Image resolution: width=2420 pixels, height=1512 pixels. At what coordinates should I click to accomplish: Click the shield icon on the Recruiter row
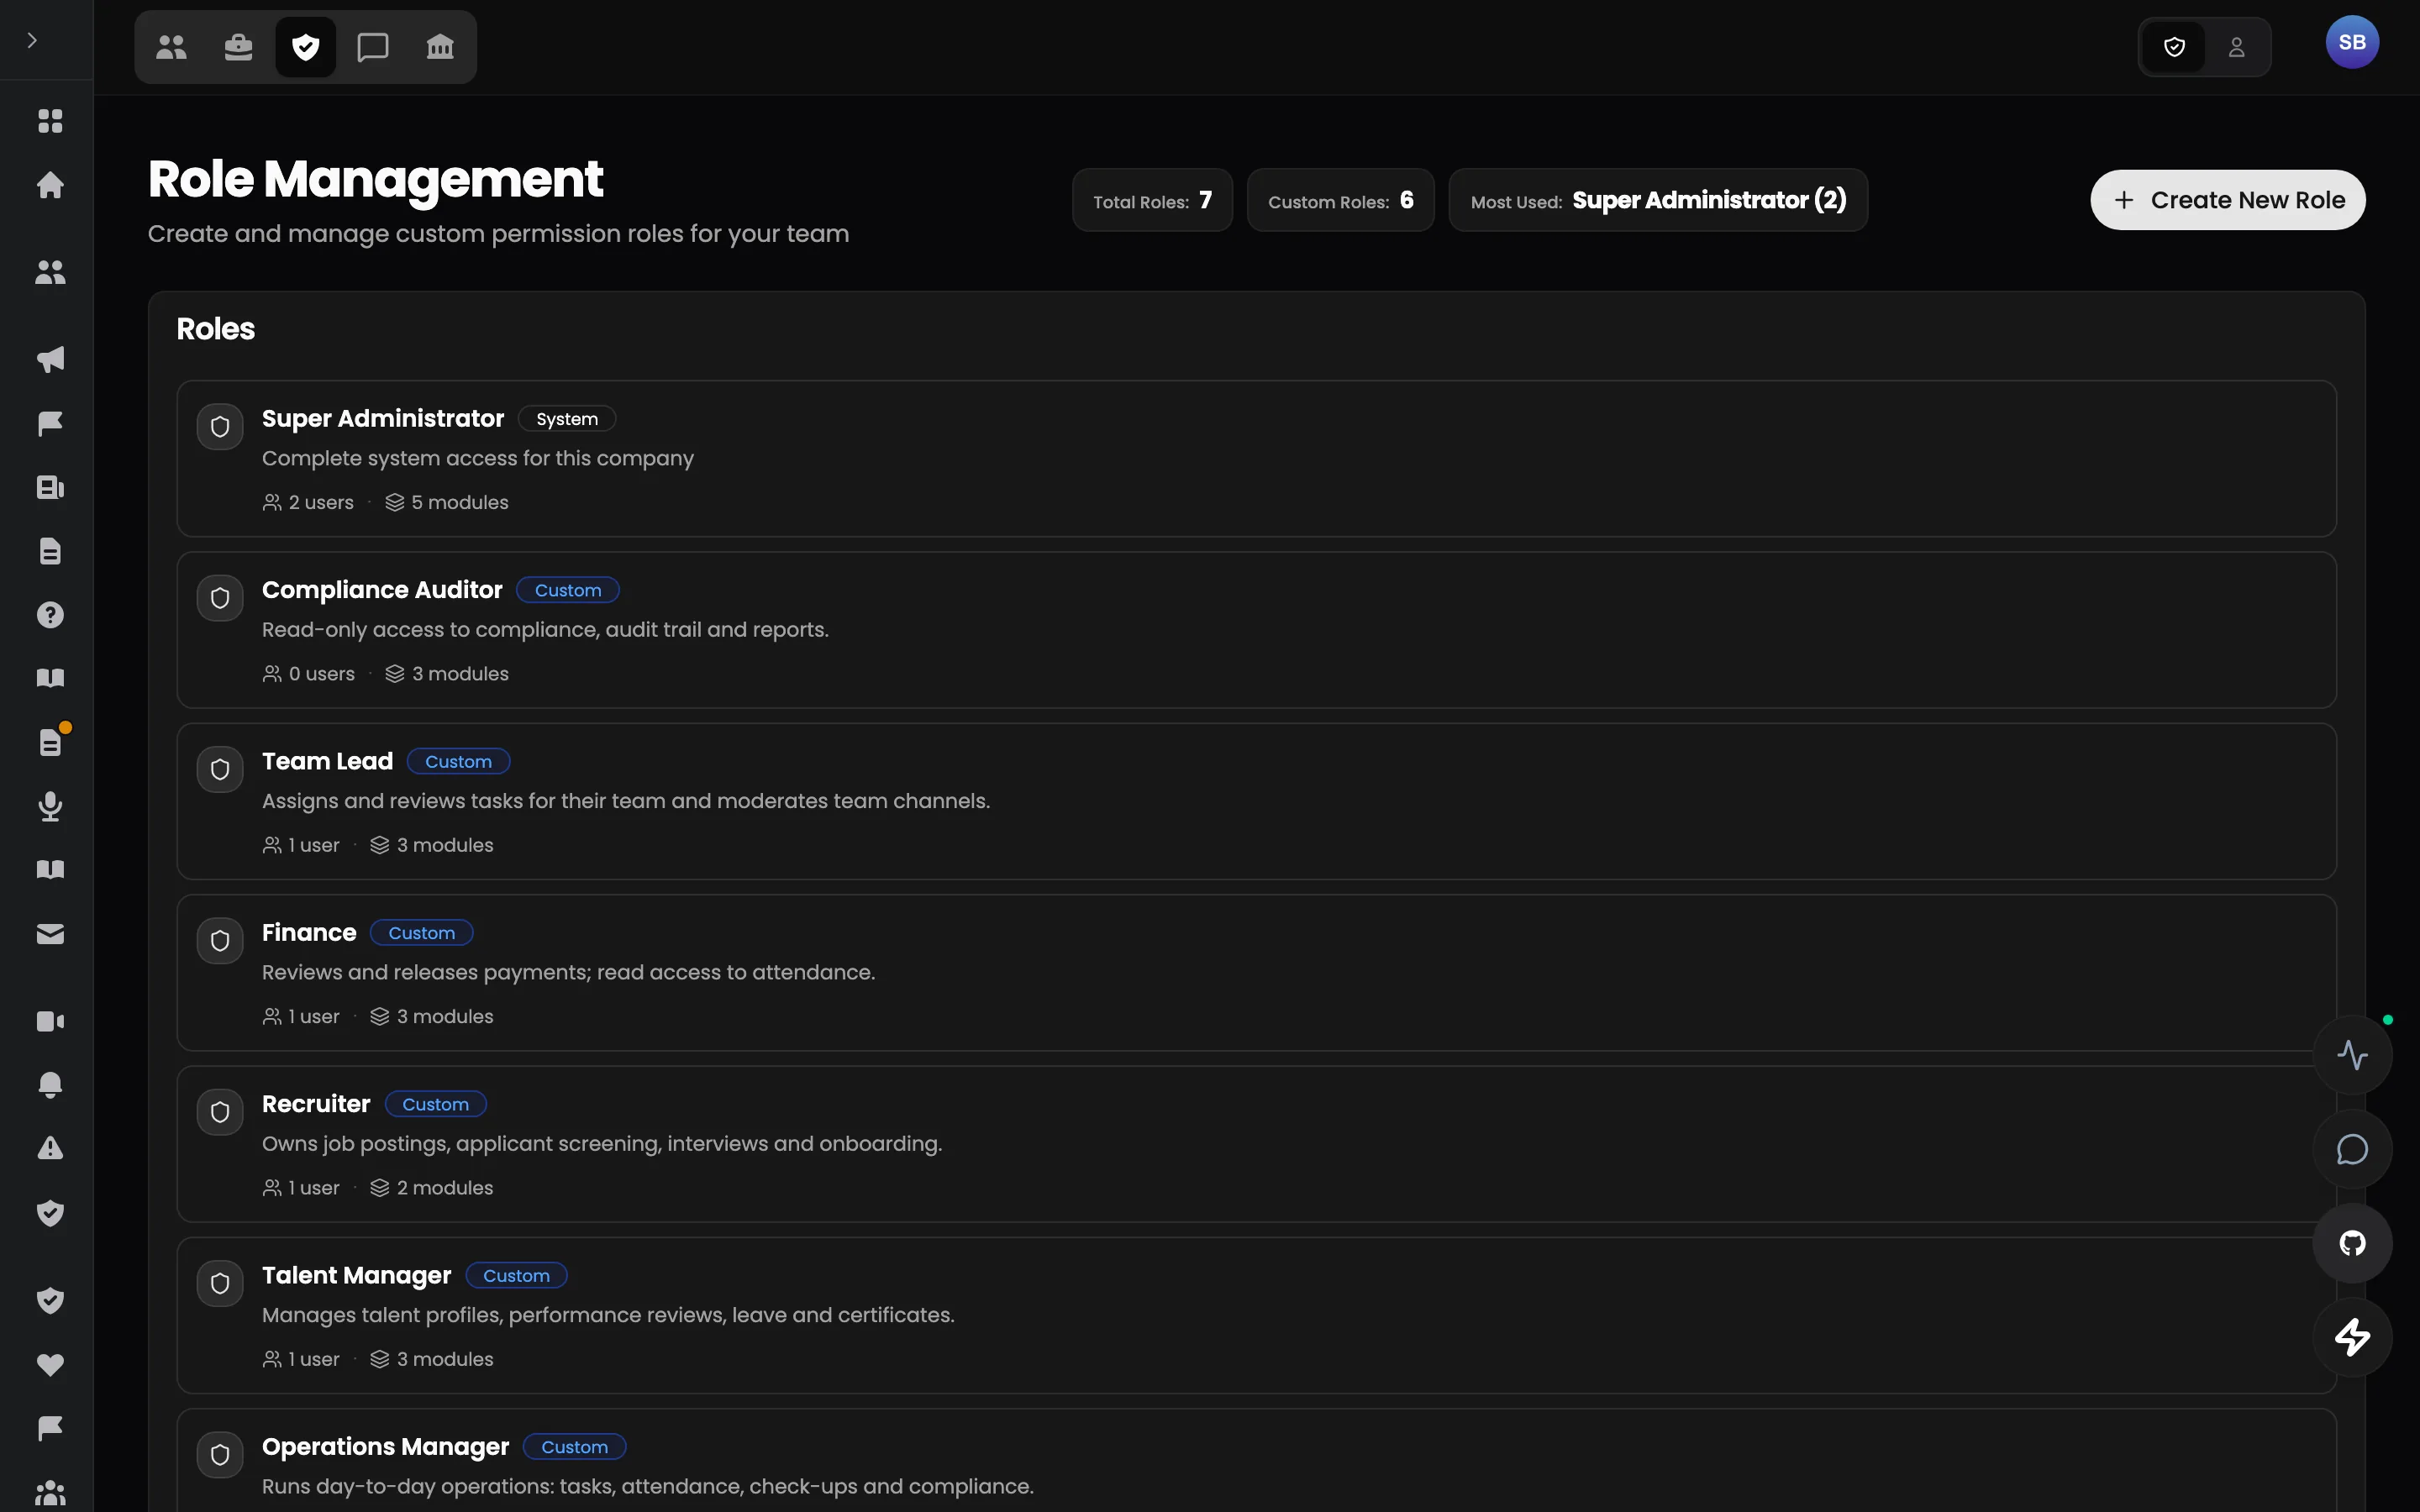pos(220,1112)
